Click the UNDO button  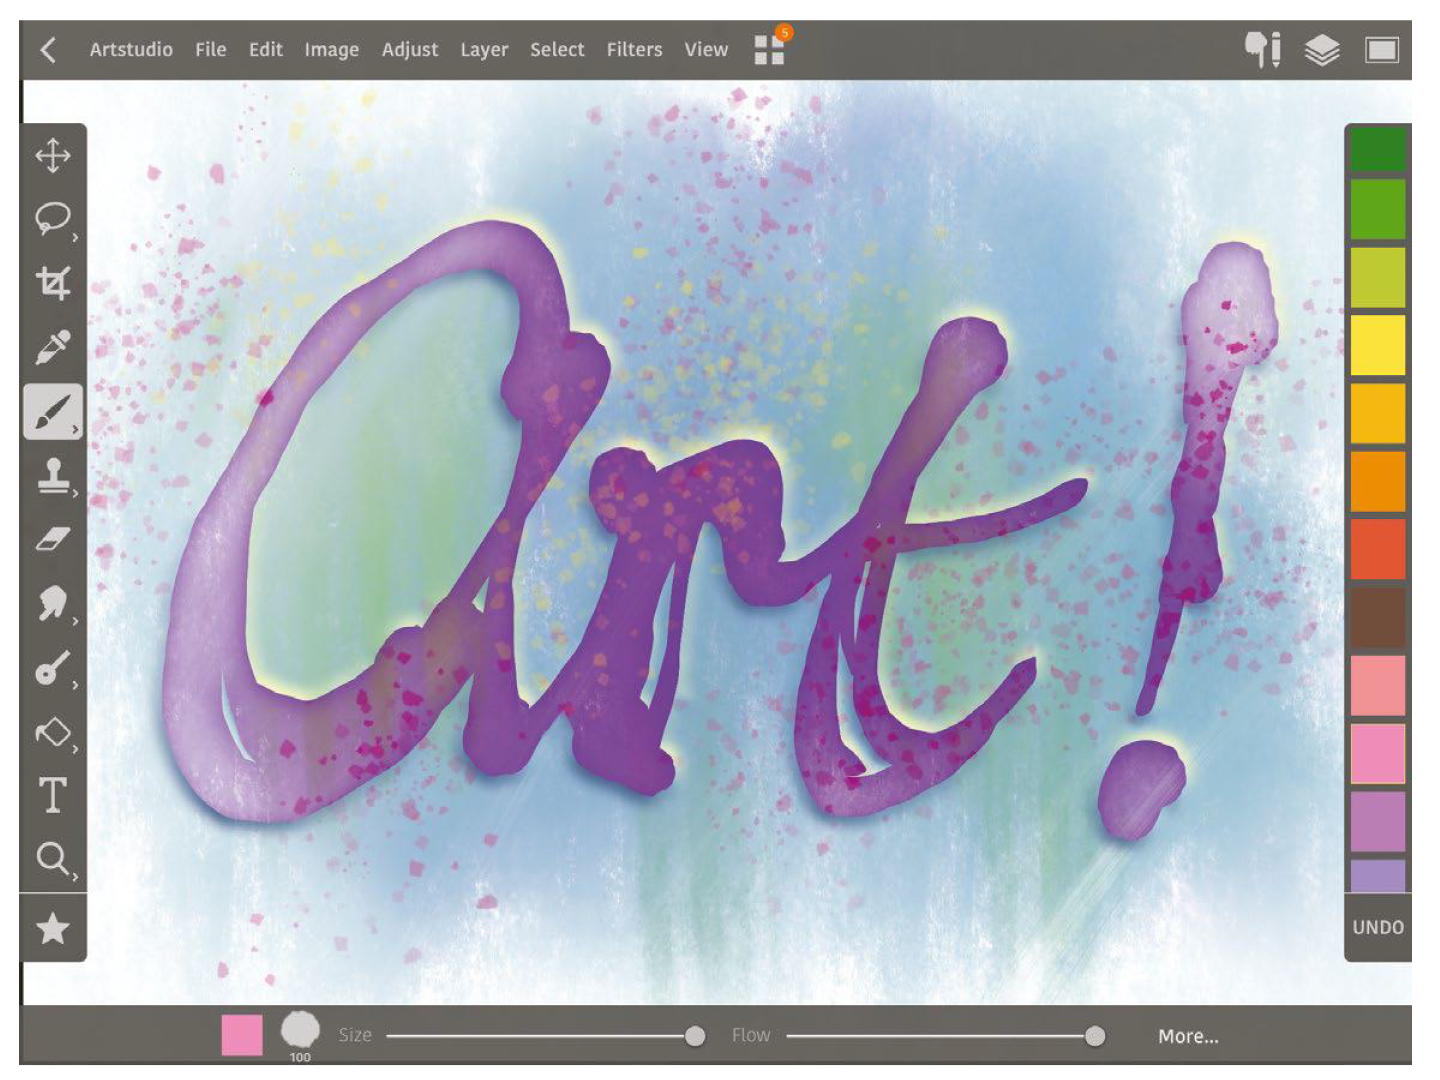[1378, 927]
